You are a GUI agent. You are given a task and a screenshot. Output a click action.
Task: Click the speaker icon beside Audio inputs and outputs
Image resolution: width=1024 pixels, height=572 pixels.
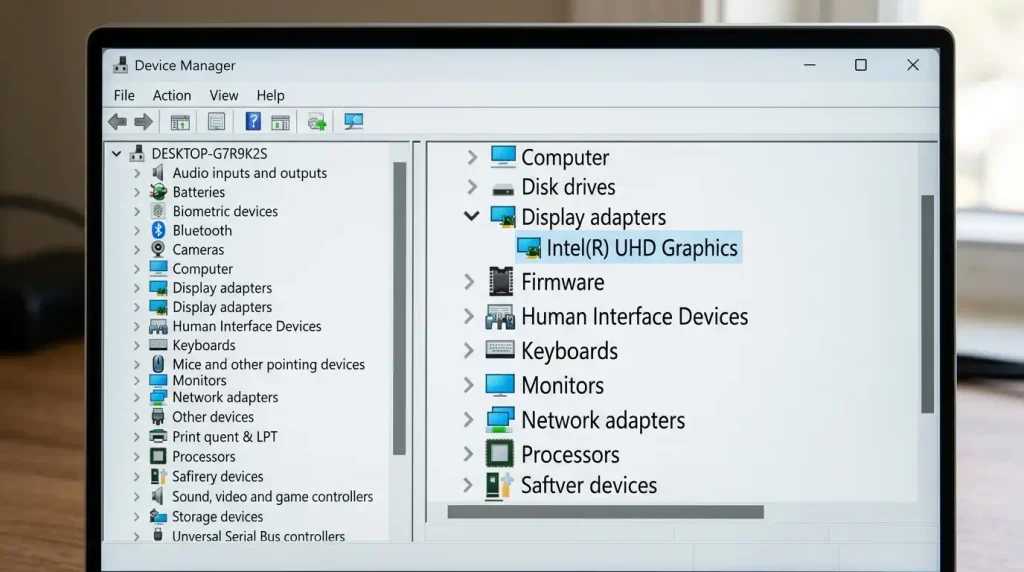[x=158, y=172]
